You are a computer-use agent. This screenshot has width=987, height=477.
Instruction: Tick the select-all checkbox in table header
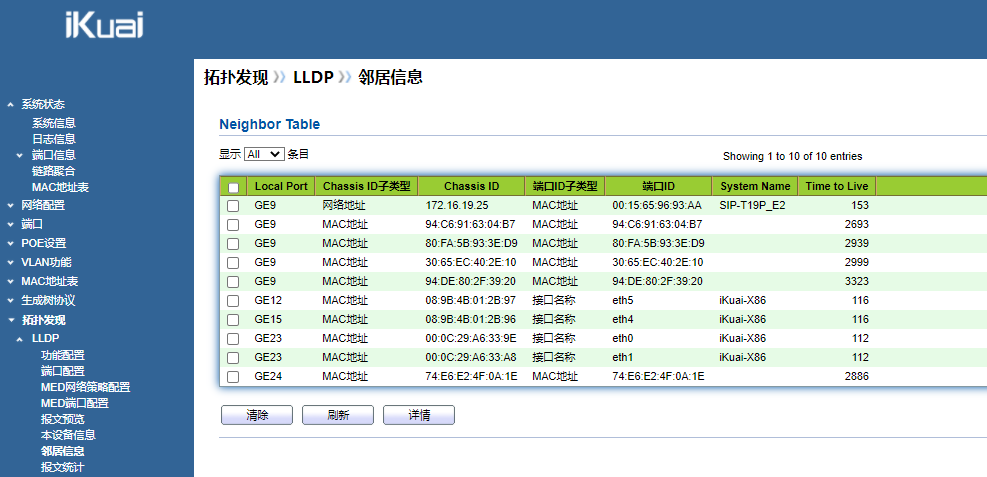tap(233, 187)
